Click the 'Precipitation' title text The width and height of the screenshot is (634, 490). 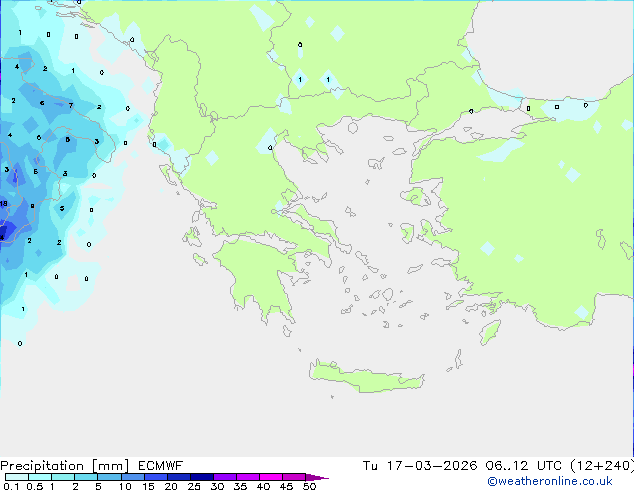click(42, 466)
